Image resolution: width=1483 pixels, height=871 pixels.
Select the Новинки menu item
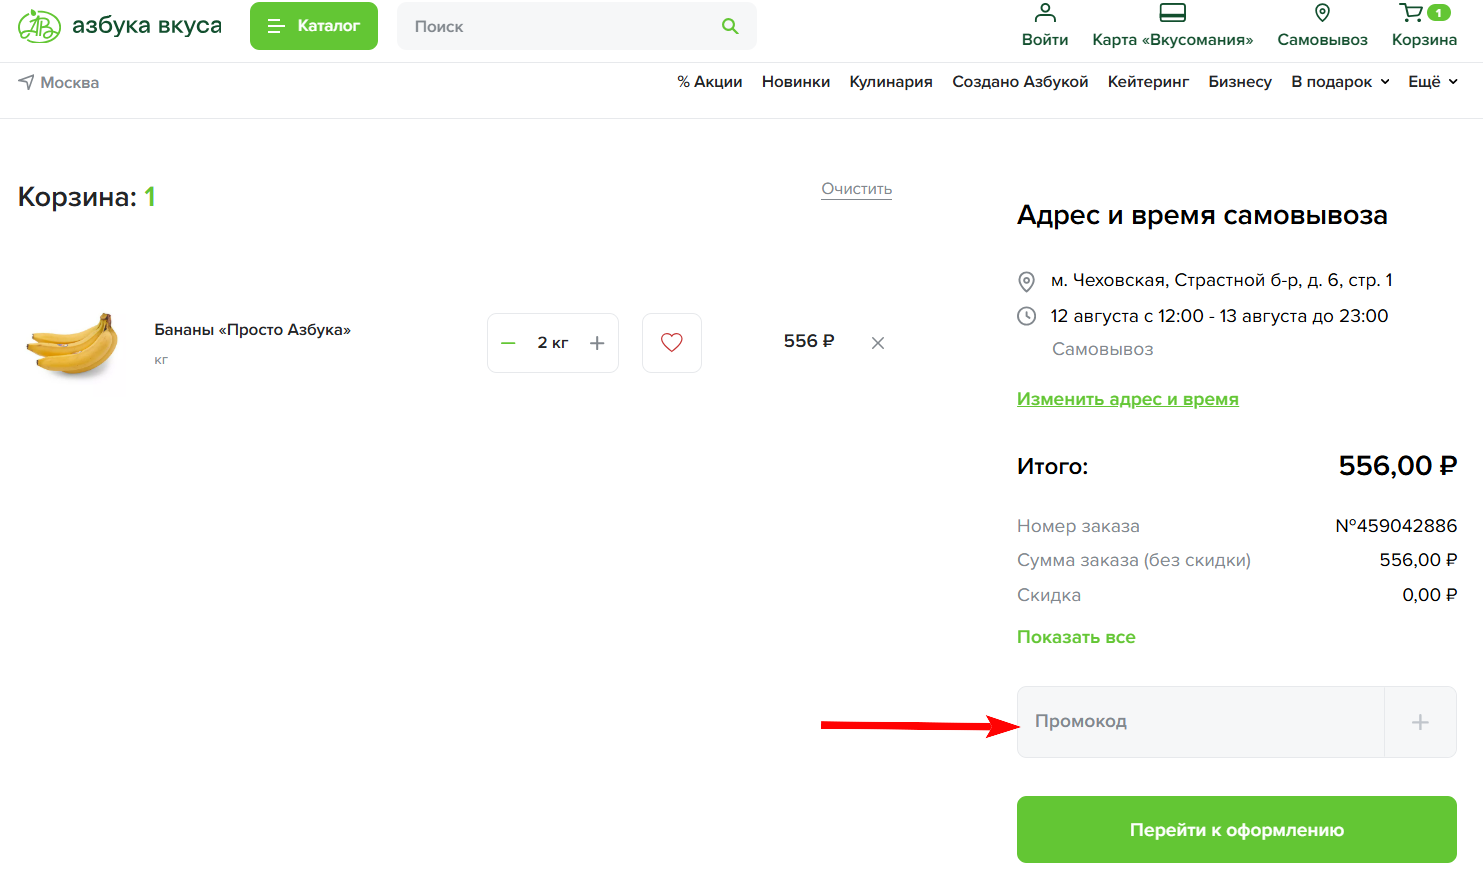(x=796, y=82)
